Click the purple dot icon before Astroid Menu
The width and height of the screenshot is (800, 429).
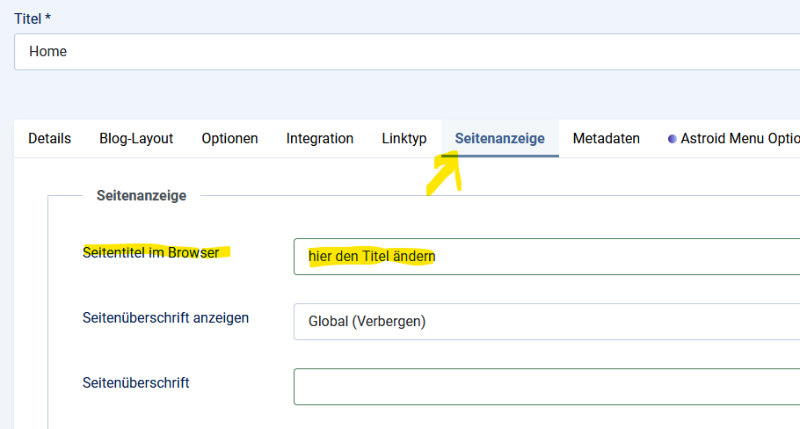coord(672,139)
